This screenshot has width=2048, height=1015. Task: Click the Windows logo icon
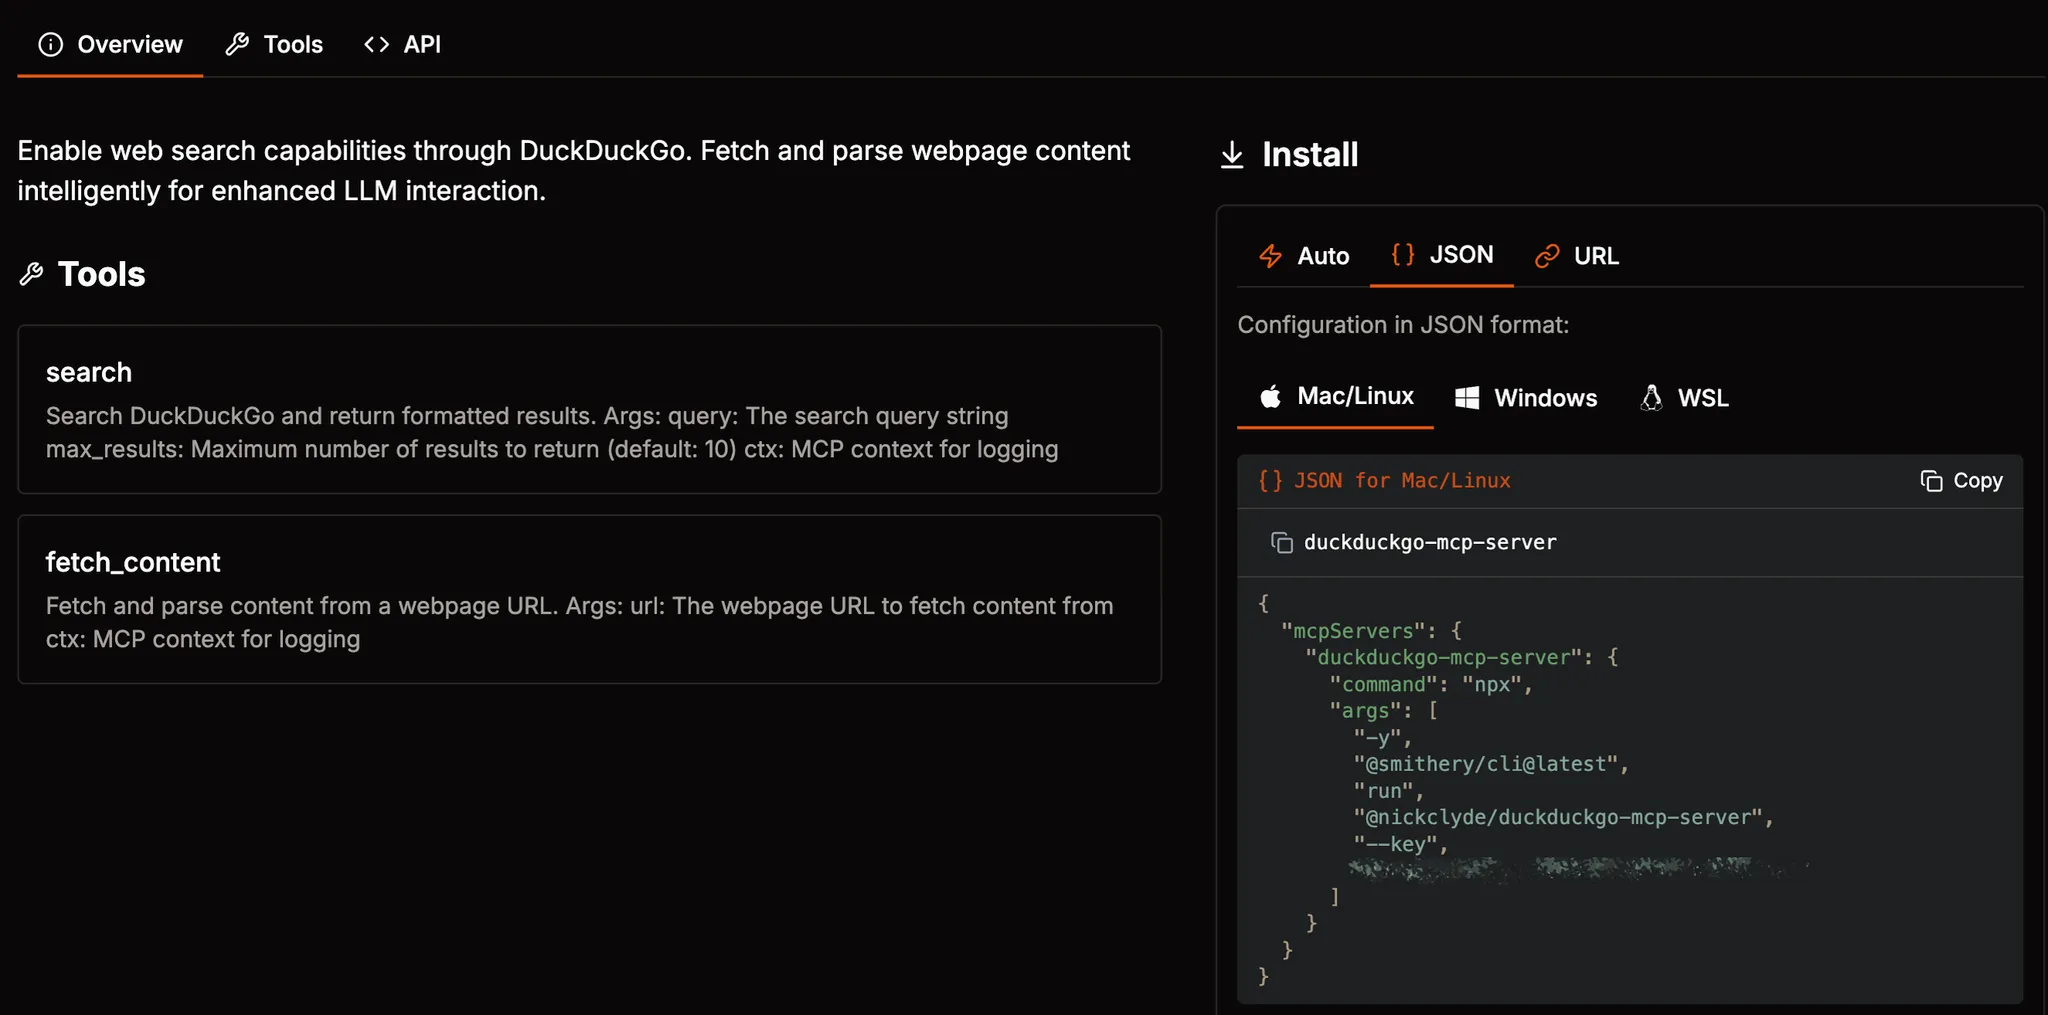pos(1467,397)
